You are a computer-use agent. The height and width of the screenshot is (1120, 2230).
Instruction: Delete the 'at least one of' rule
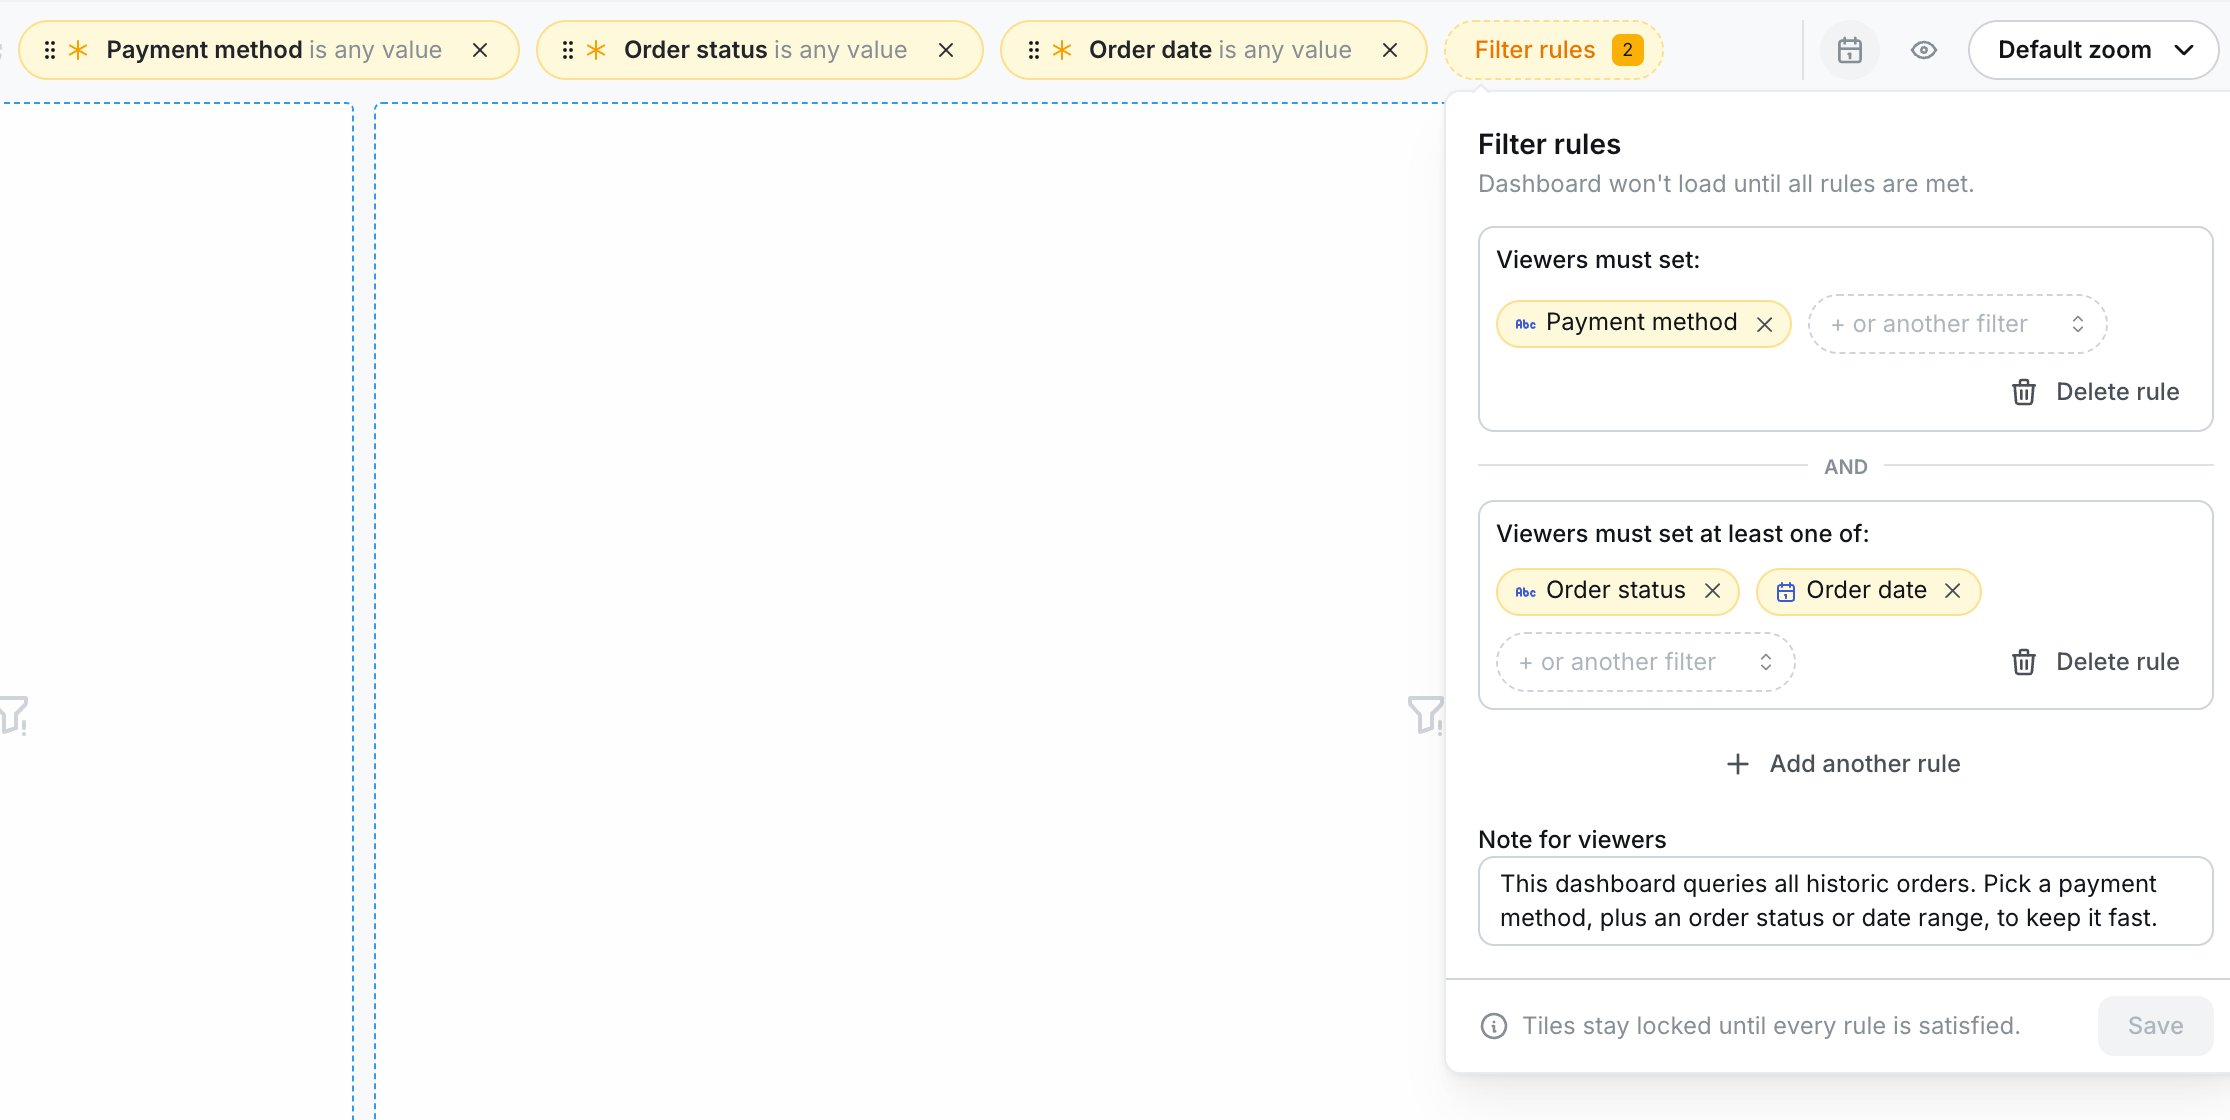2095,662
